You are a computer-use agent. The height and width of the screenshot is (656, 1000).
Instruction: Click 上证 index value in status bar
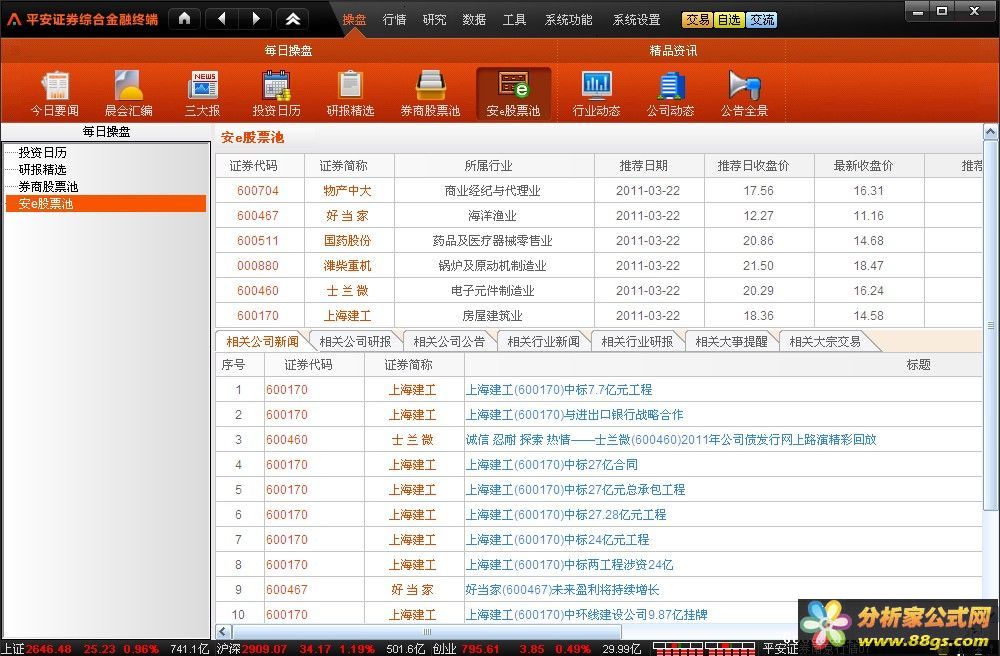[x=49, y=649]
